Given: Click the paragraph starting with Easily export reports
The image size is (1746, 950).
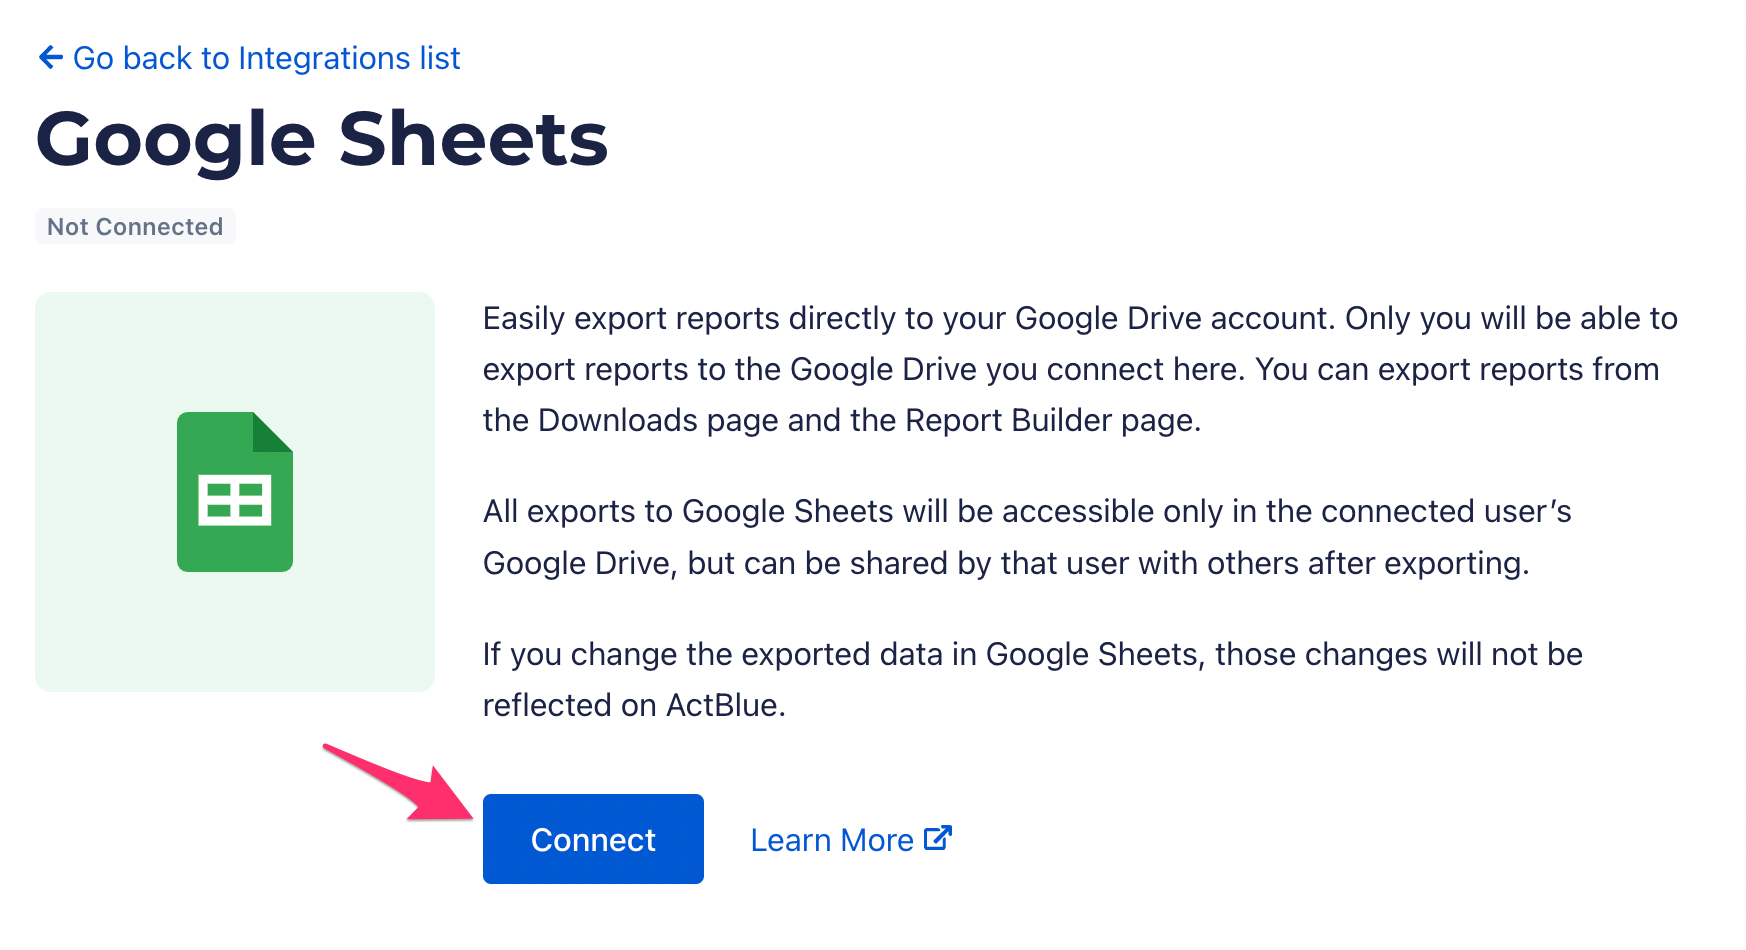Looking at the screenshot, I should point(1080,369).
